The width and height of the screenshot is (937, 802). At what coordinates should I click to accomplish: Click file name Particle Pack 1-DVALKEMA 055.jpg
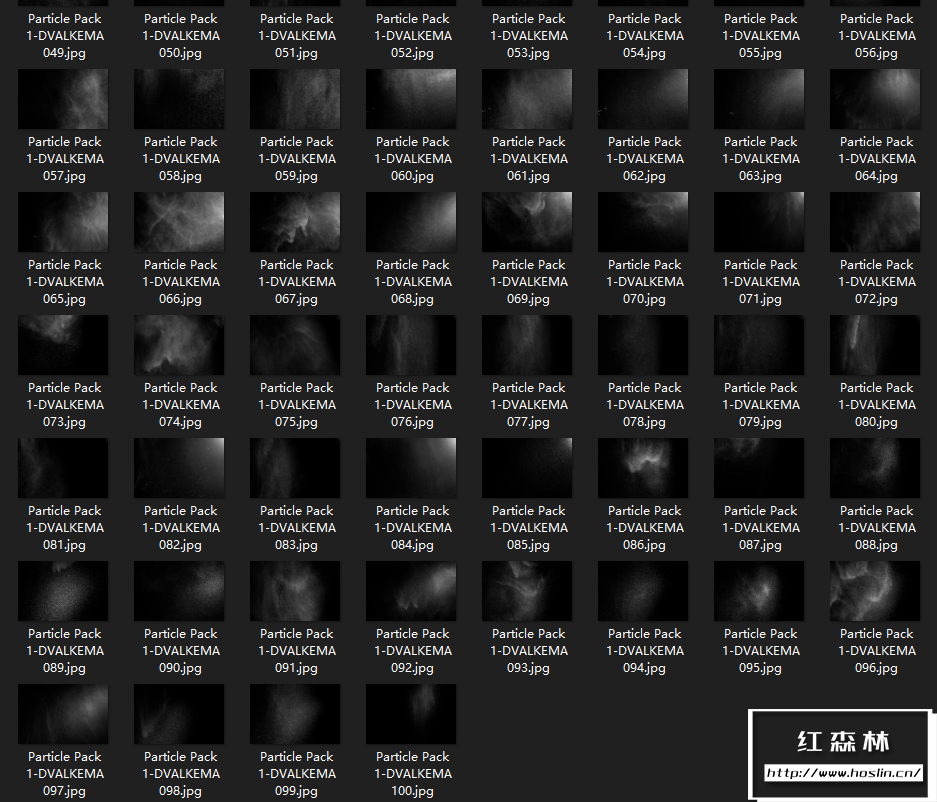(760, 36)
